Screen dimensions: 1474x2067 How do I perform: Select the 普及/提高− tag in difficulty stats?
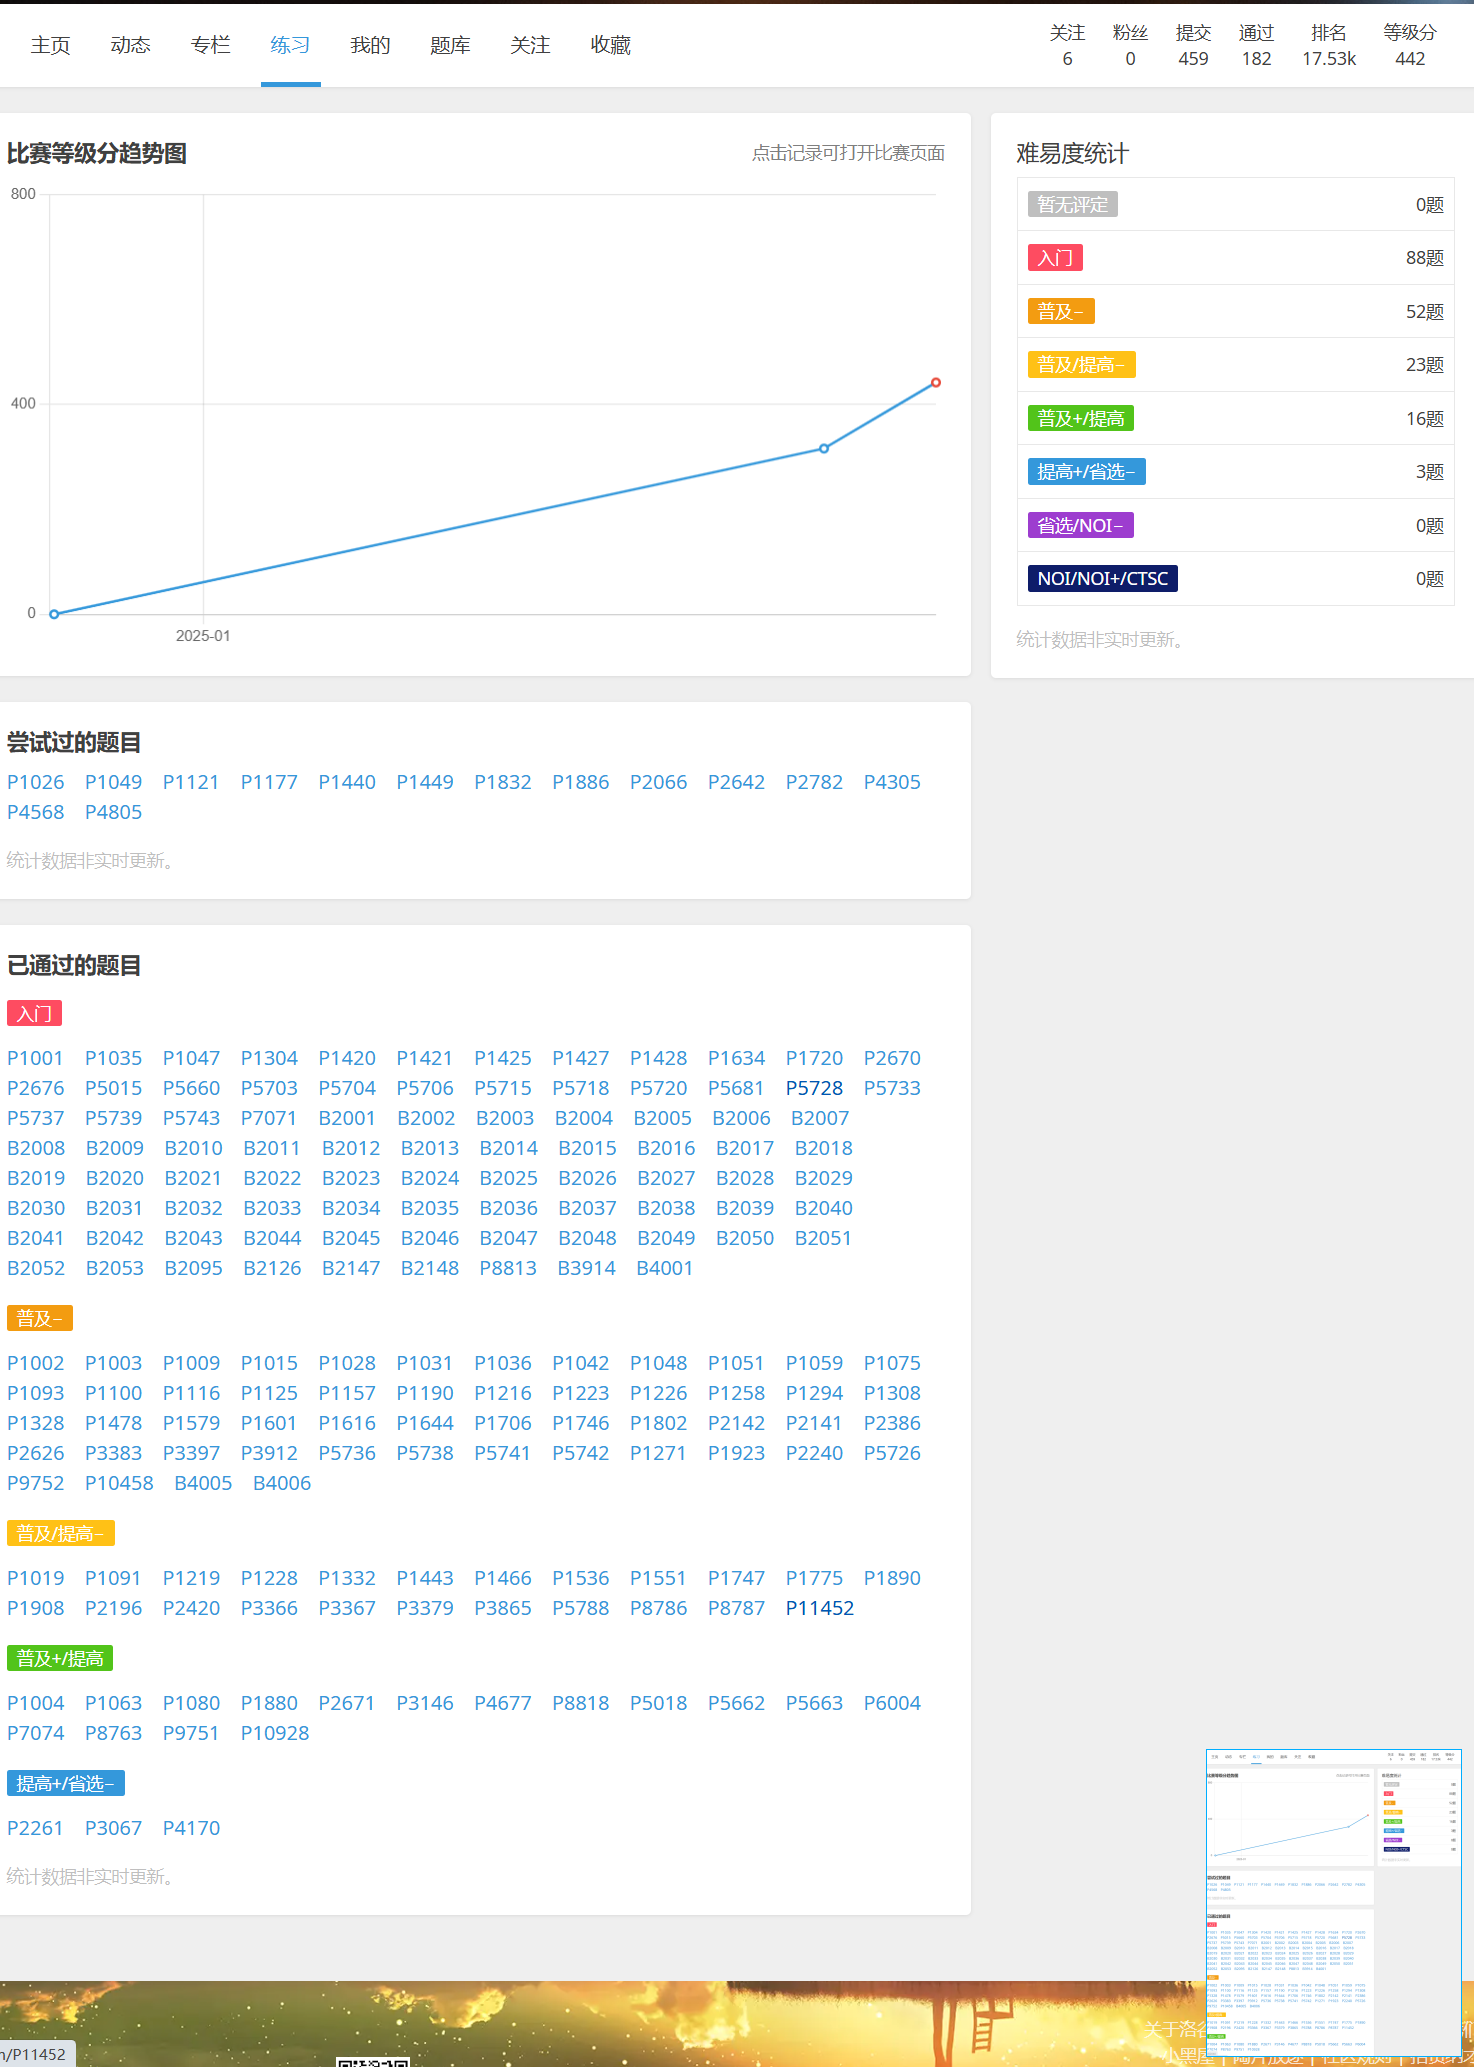(x=1081, y=365)
